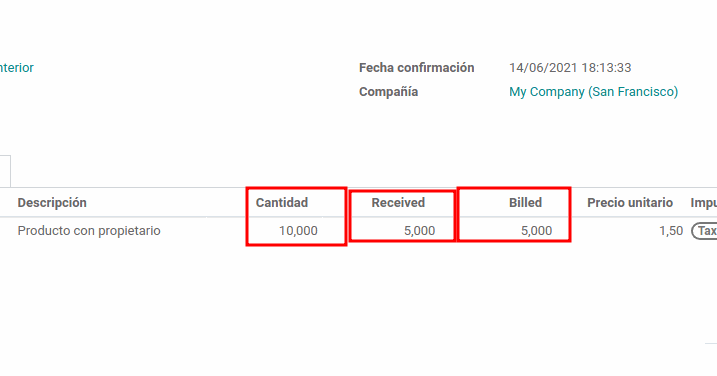Open the partially visible 'nterior' link
The width and height of the screenshot is (717, 376).
pos(16,68)
